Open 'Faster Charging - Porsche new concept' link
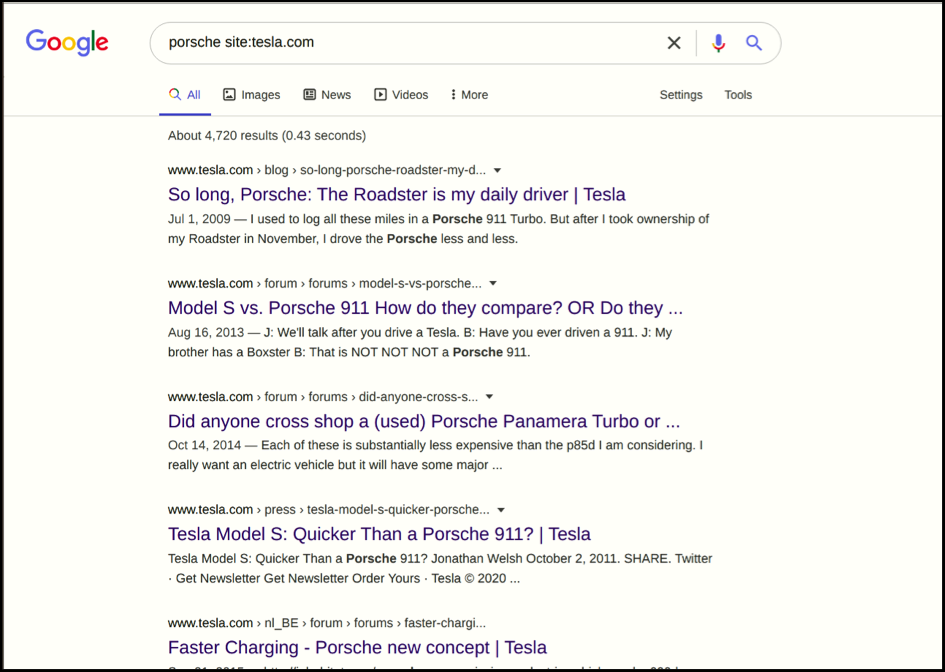This screenshot has width=945, height=672. point(357,647)
